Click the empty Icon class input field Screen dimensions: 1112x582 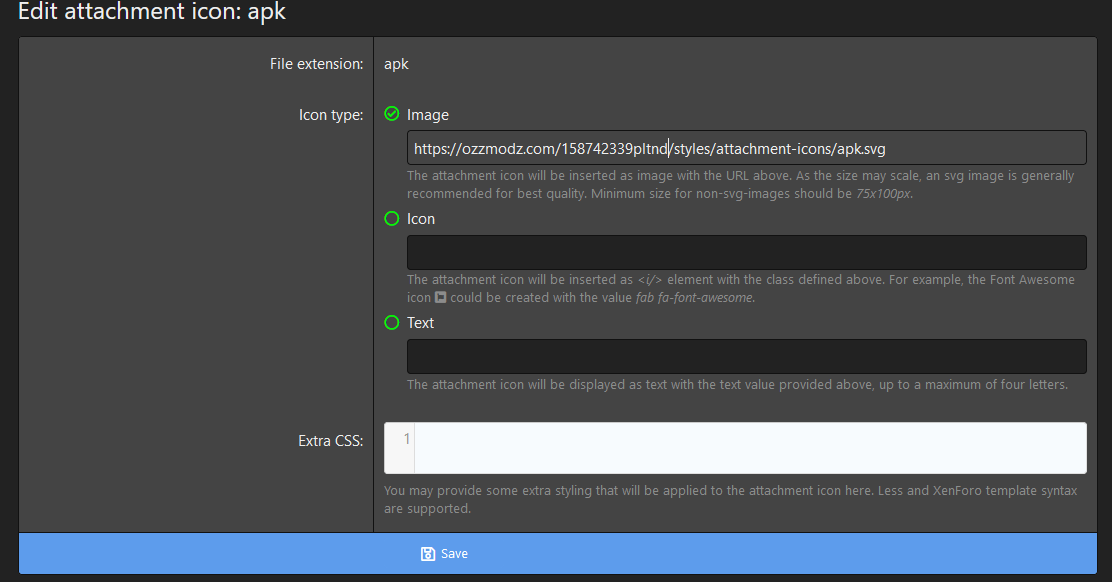[x=745, y=252]
